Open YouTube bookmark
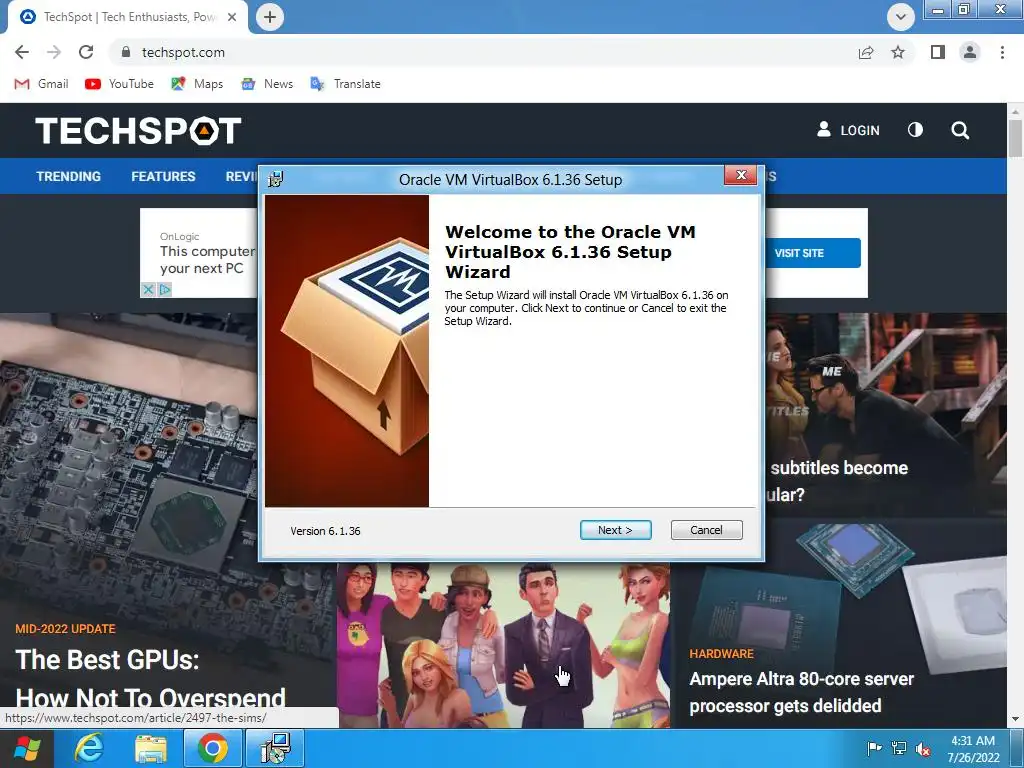The height and width of the screenshot is (768, 1024). tap(120, 84)
